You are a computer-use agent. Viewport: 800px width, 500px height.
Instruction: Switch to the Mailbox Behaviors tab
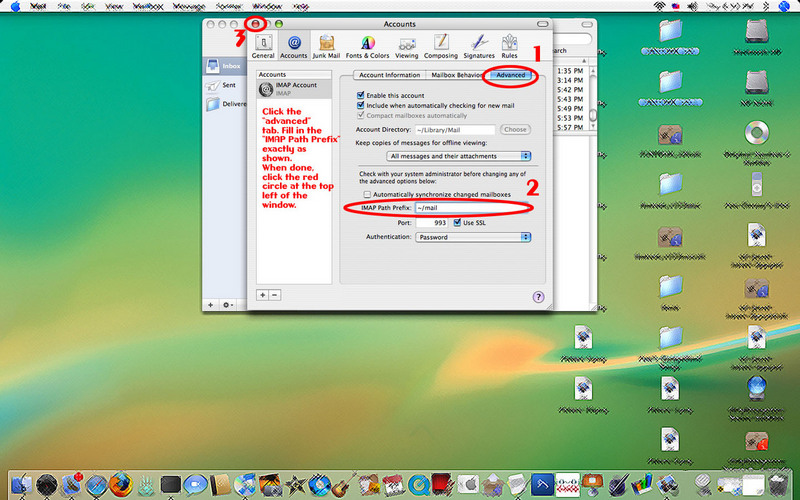tap(457, 75)
